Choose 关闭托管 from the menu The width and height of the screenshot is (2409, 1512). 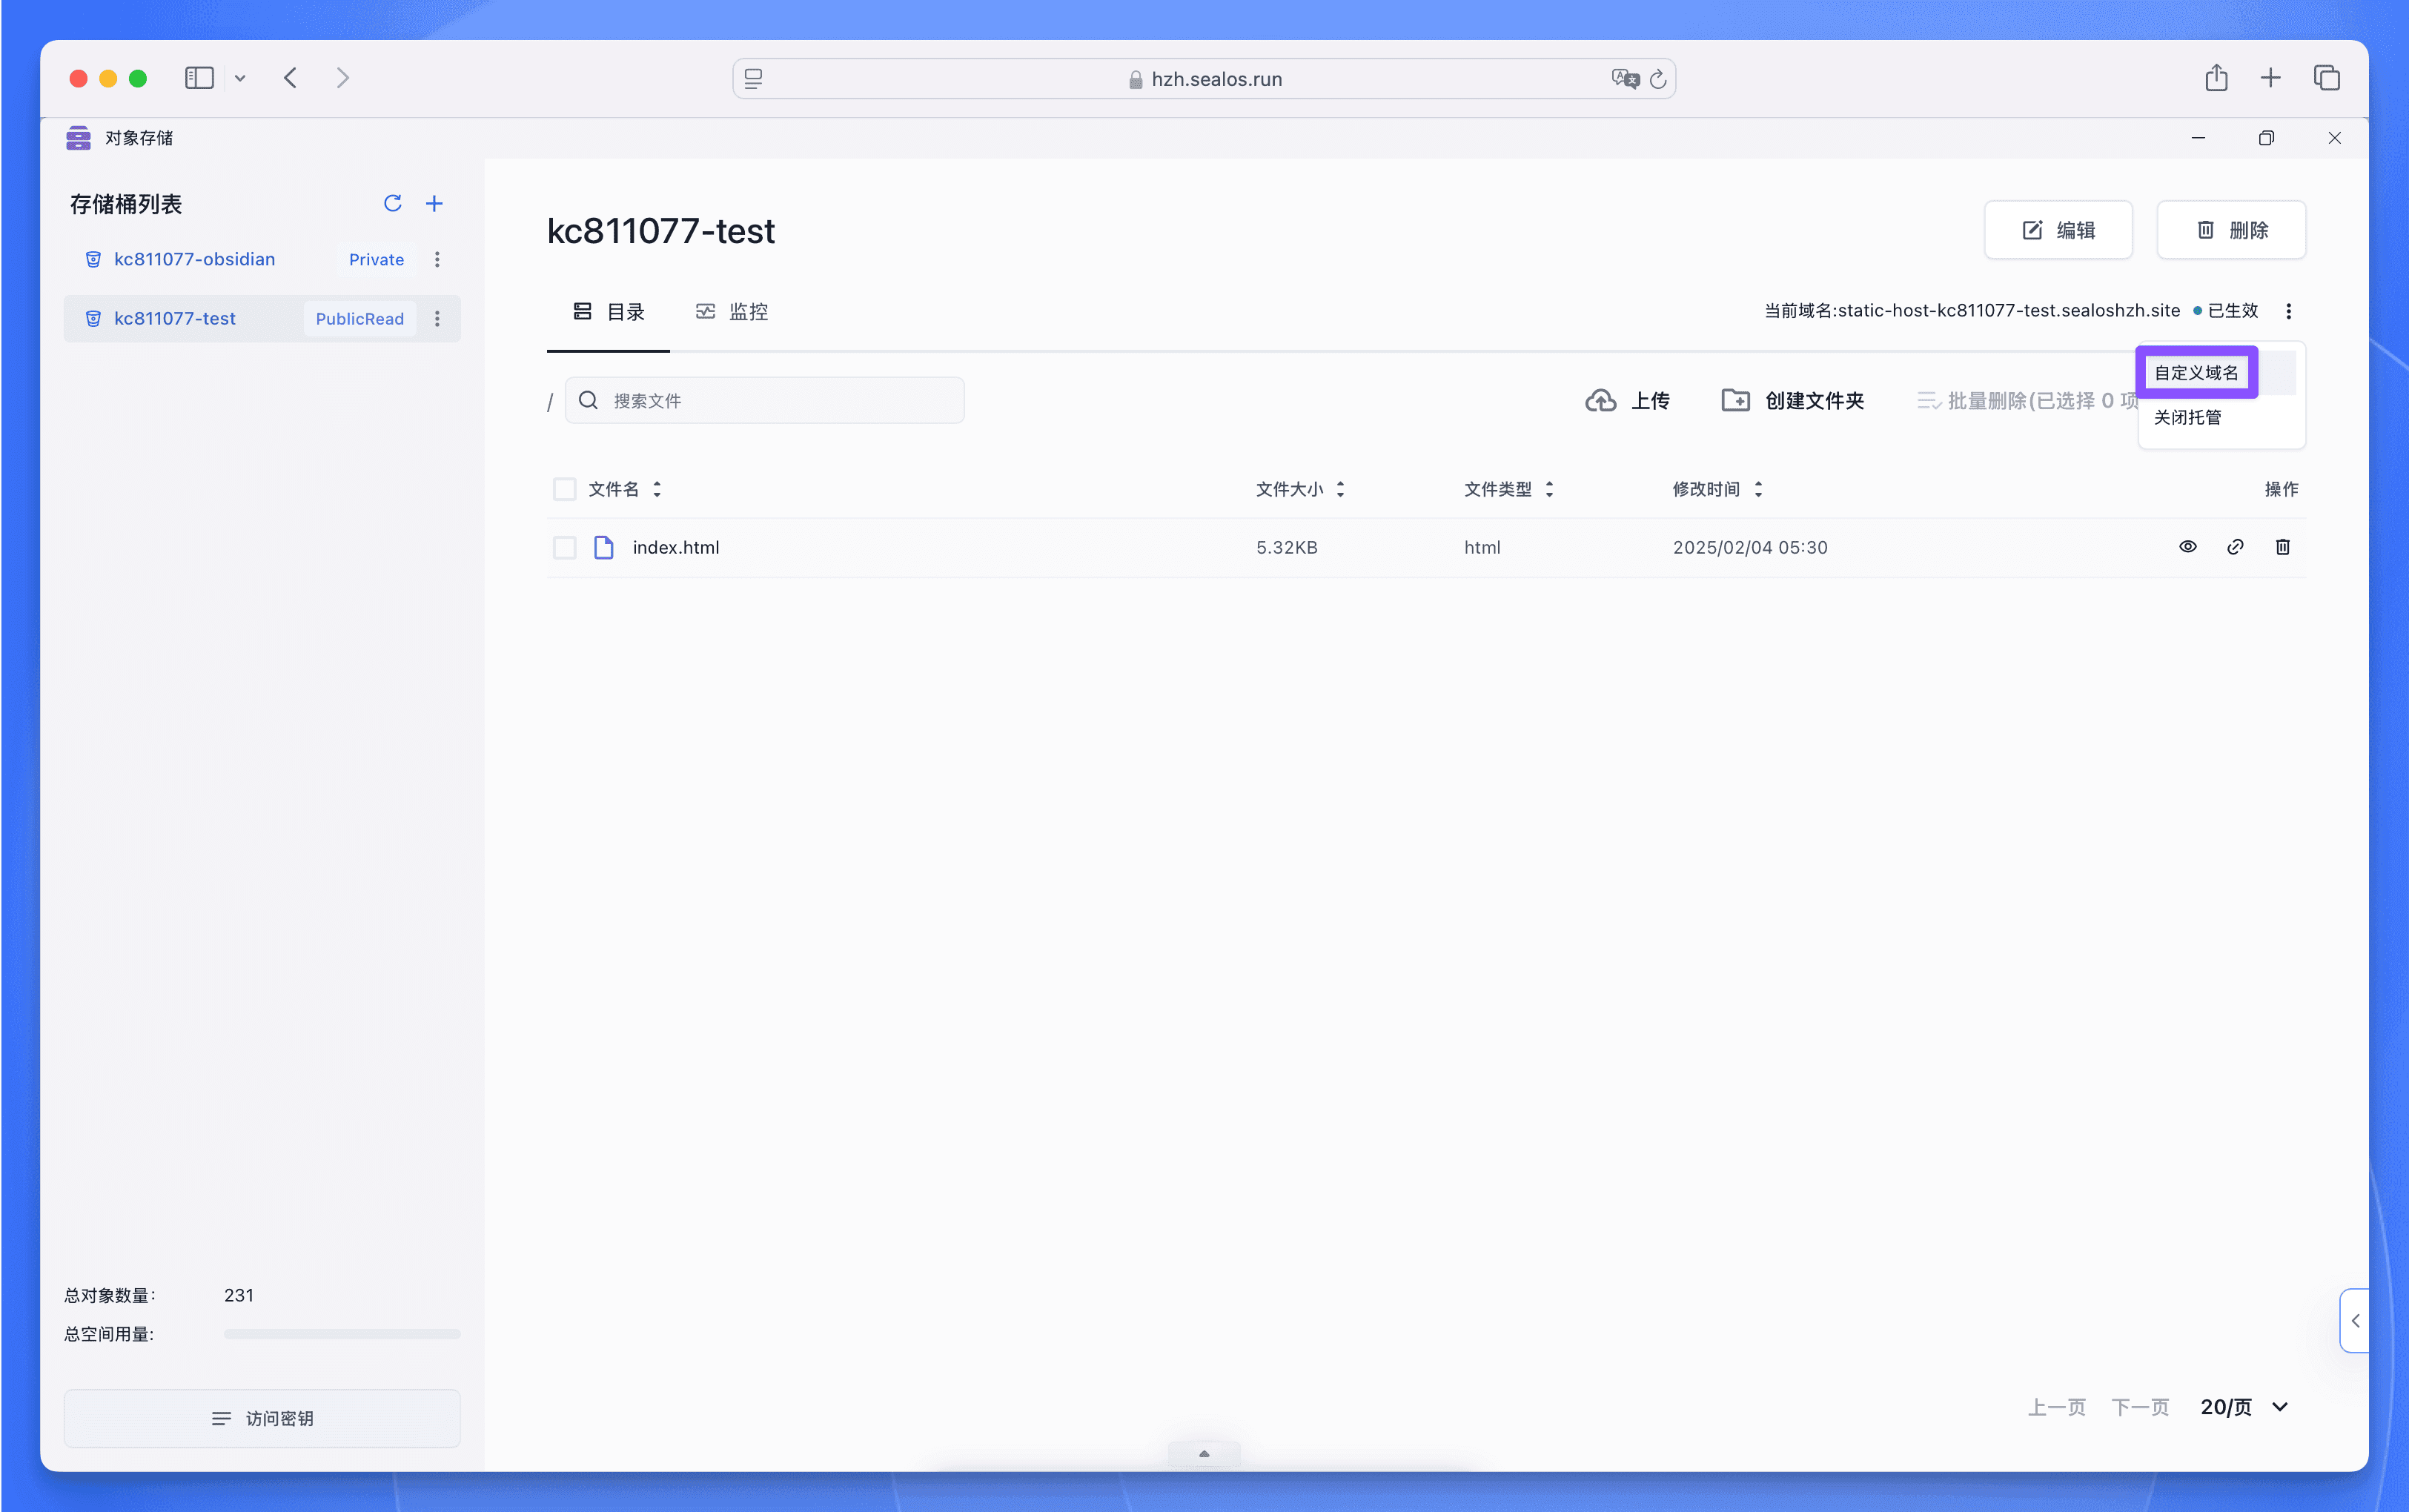[x=2187, y=418]
